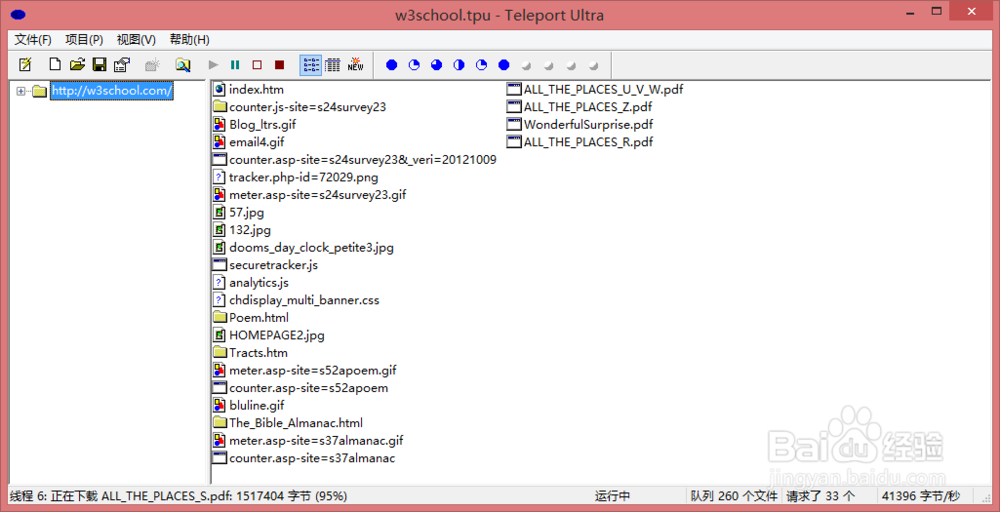1000x512 pixels.
Task: Click the fourth half-filled thread circle
Action: coord(459,64)
